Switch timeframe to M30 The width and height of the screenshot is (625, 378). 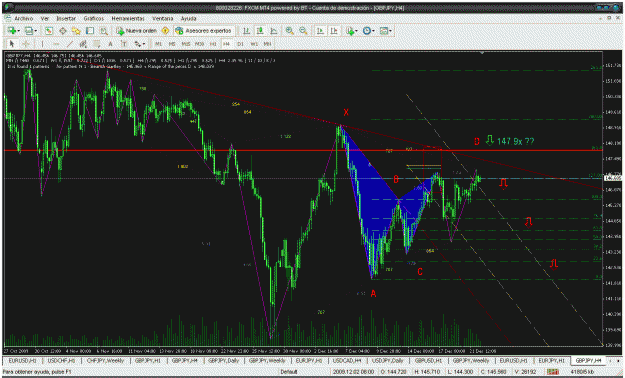199,44
